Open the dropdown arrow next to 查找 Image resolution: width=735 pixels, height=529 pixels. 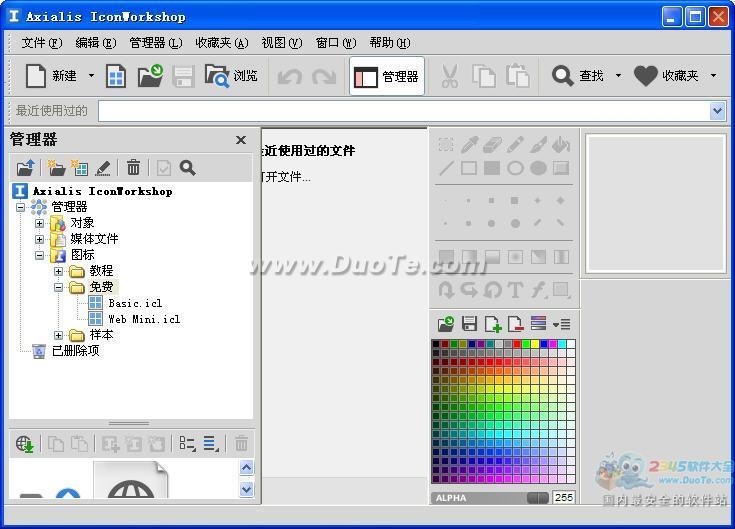(x=618, y=75)
